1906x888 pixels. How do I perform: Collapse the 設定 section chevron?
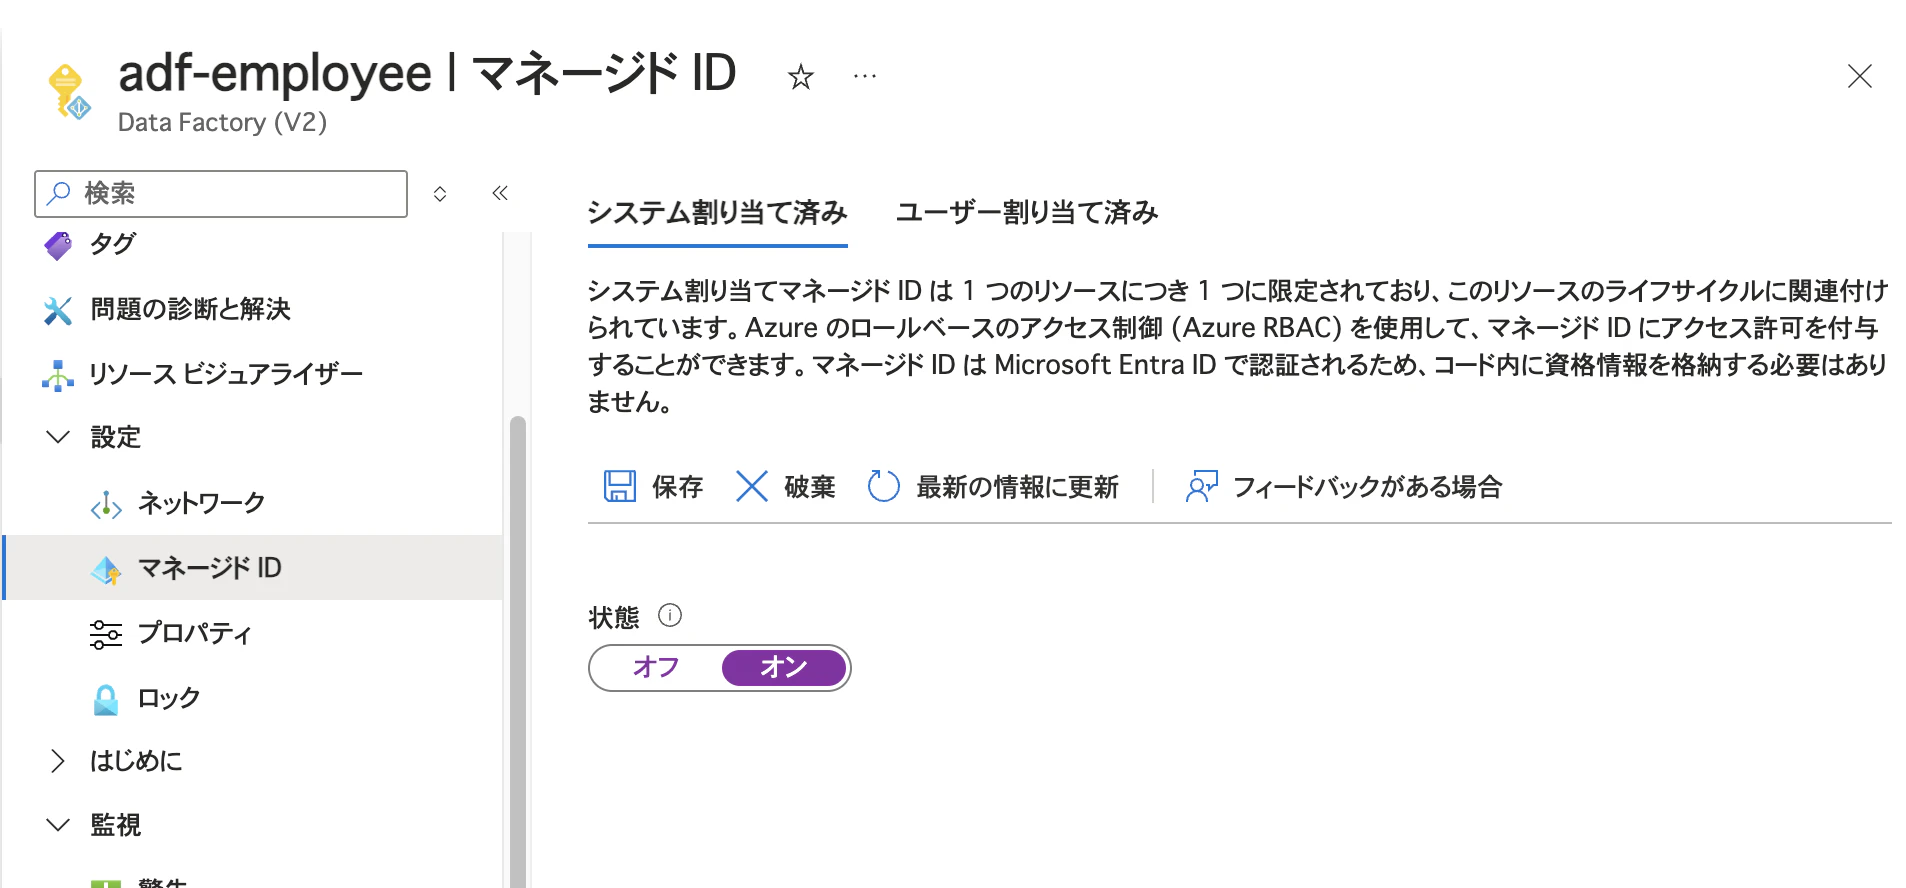pos(58,437)
